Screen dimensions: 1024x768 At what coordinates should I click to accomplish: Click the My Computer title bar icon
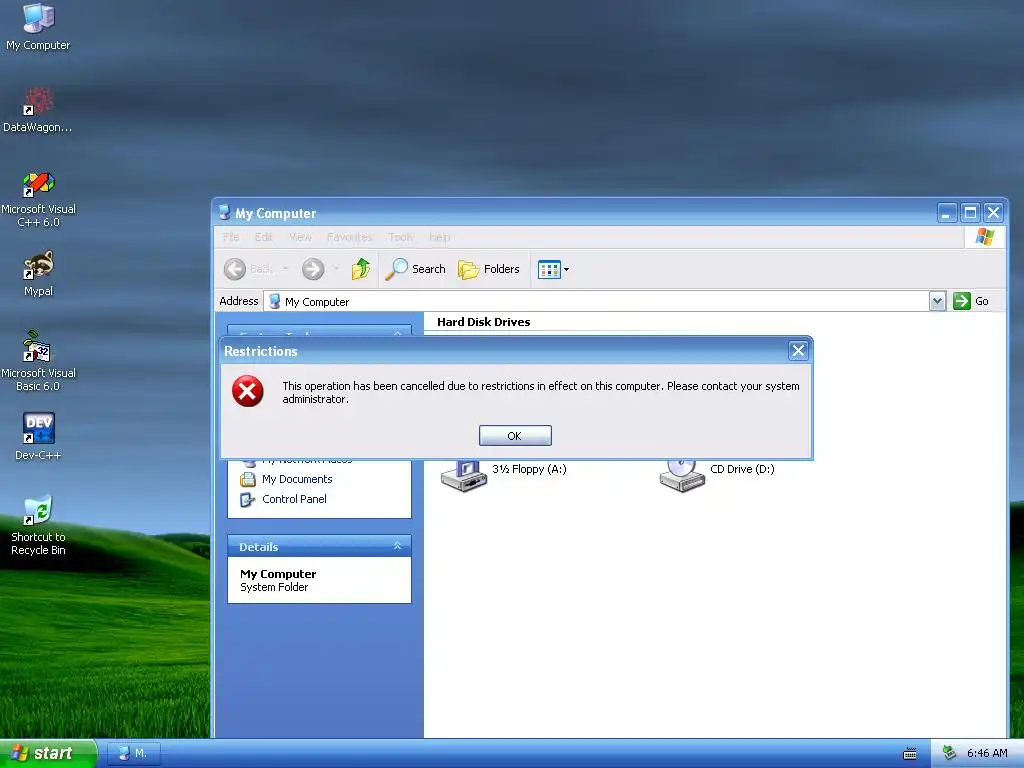tap(224, 212)
